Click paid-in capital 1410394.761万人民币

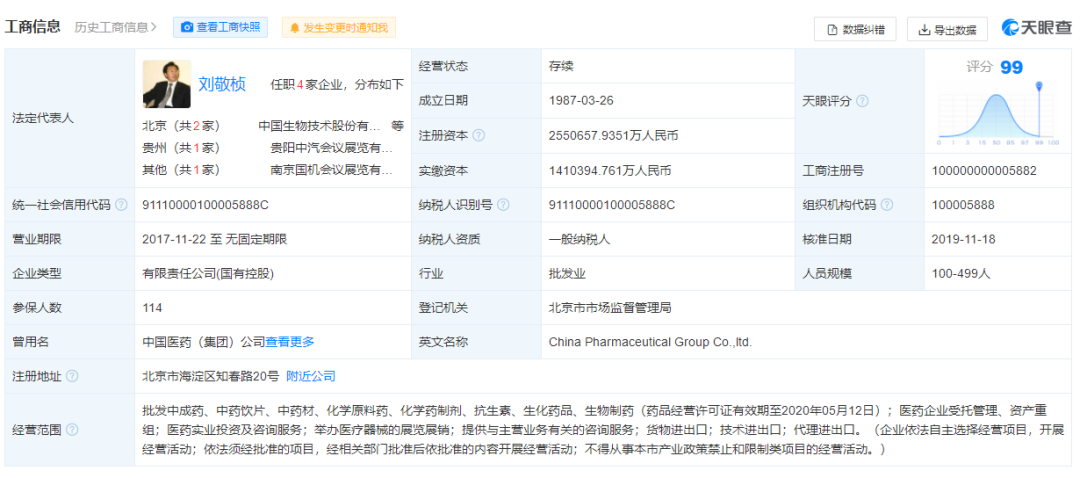pos(610,170)
